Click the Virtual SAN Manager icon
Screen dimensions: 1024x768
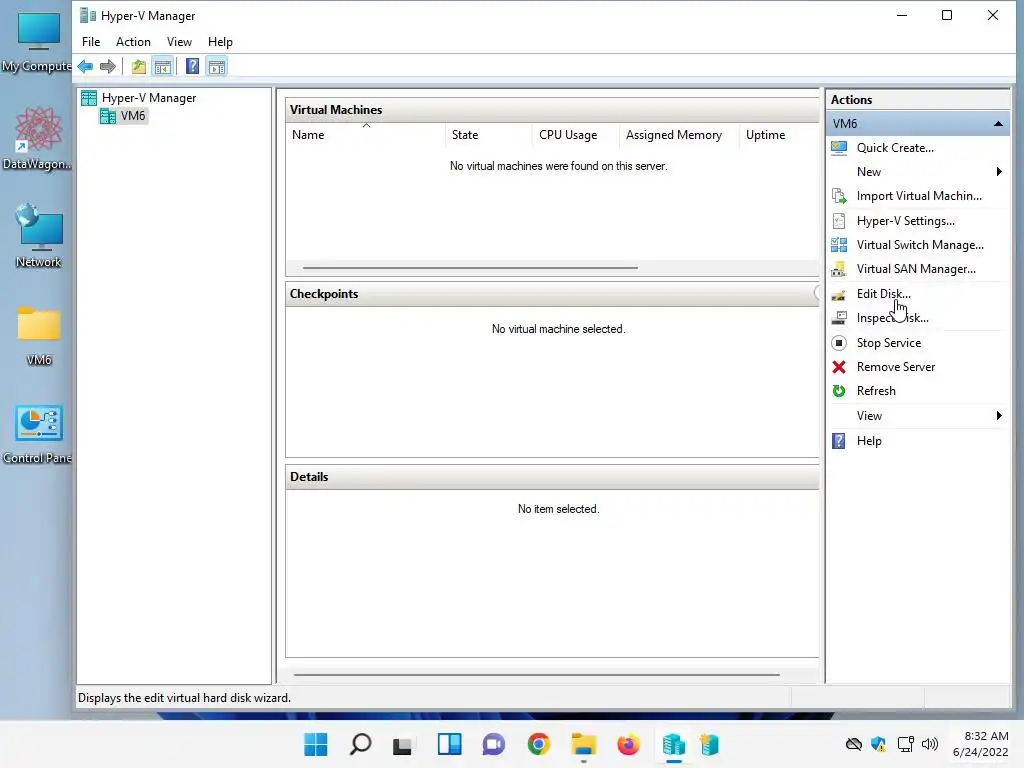pos(839,269)
